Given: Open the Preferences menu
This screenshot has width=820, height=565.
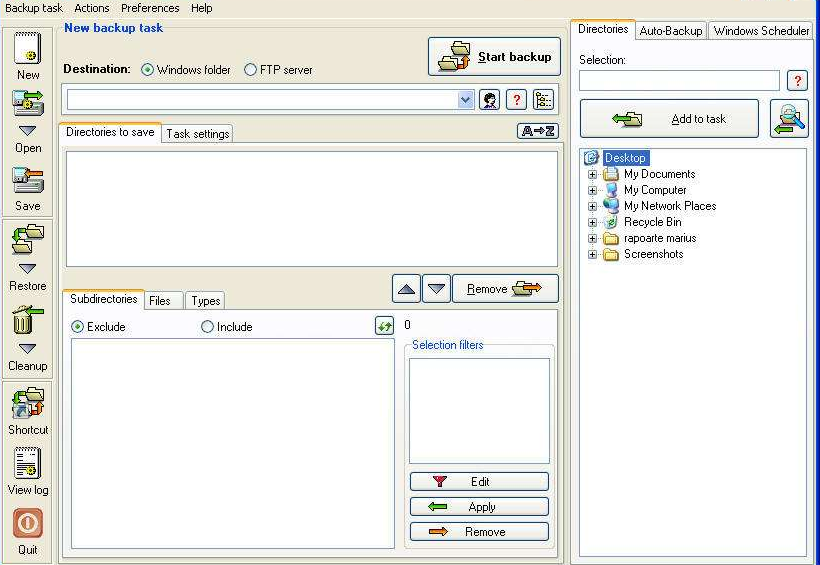Looking at the screenshot, I should tap(150, 8).
